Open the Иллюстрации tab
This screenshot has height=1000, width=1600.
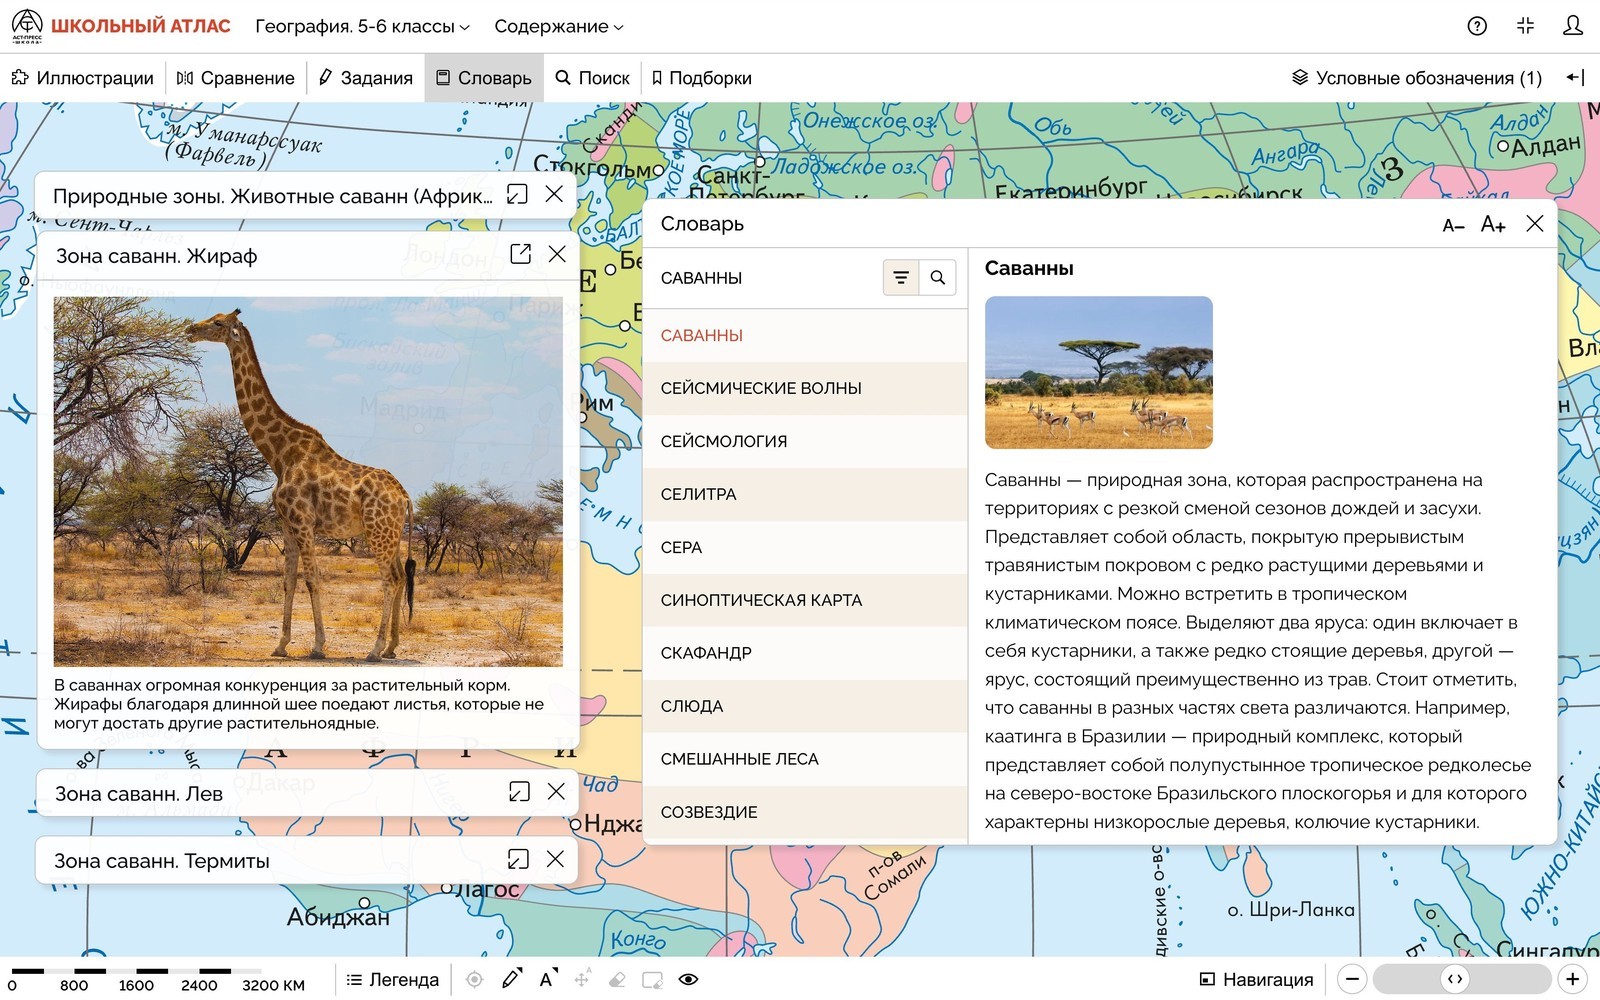click(x=83, y=78)
